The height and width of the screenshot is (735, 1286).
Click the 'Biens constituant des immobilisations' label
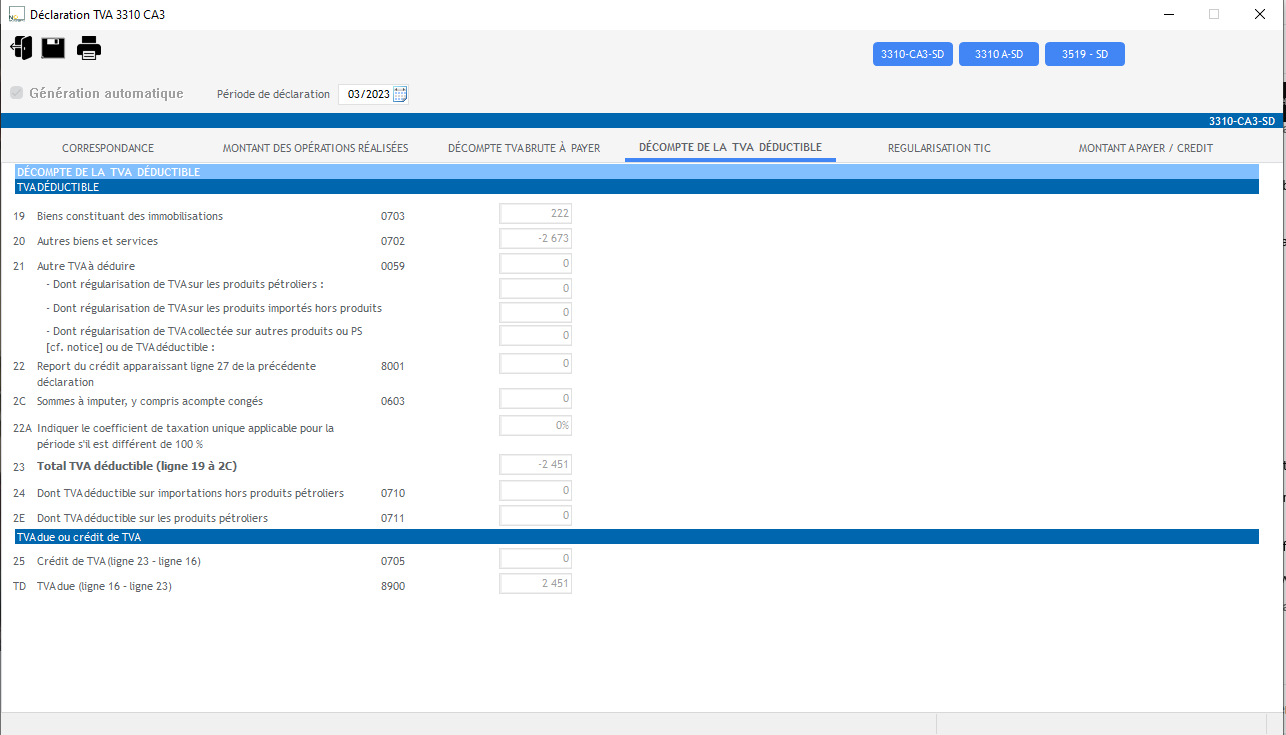(x=130, y=216)
